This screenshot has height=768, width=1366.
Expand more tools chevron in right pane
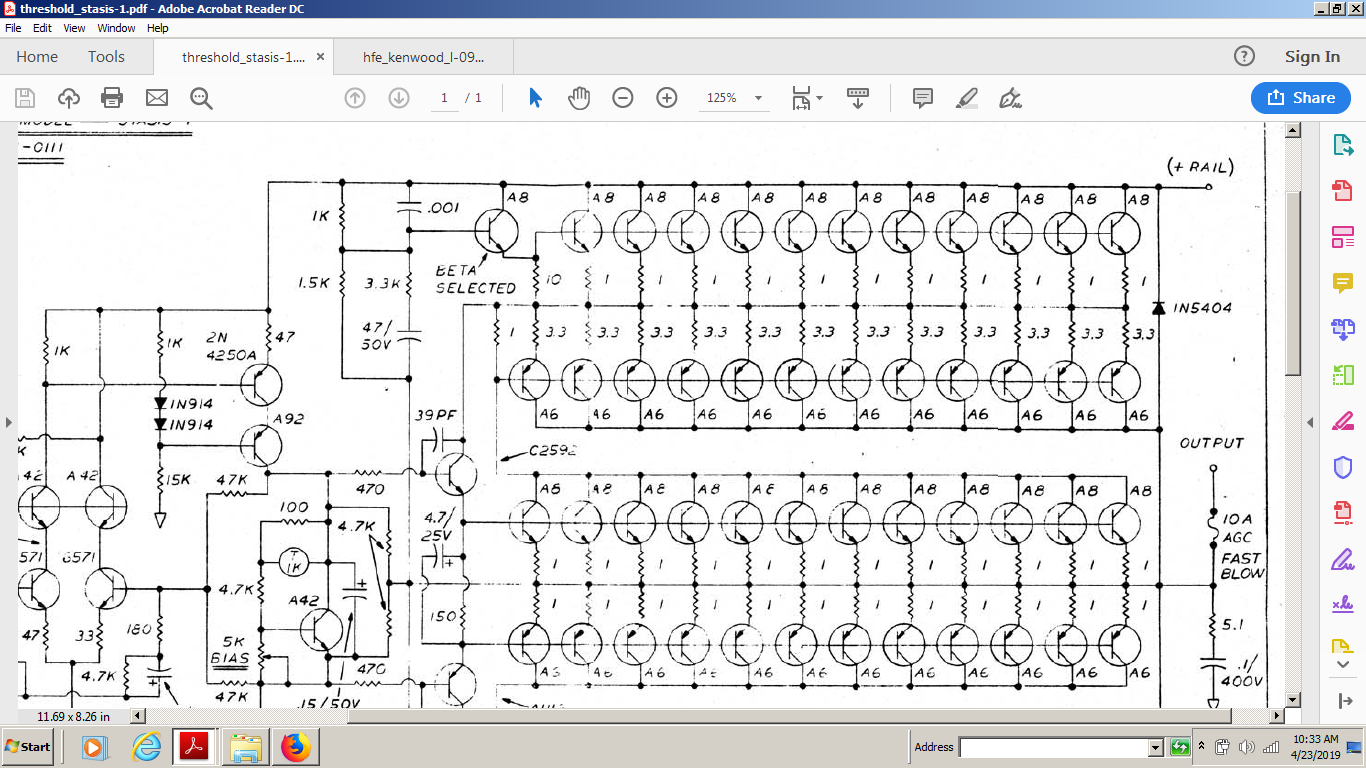click(x=1342, y=665)
